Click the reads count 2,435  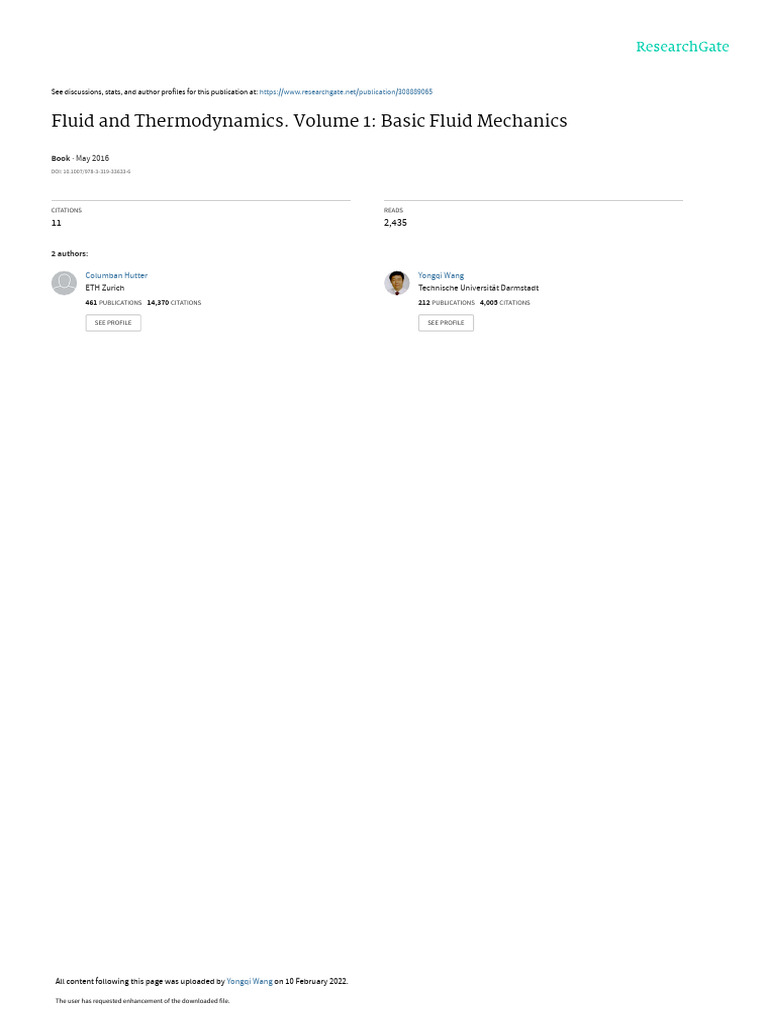[395, 223]
